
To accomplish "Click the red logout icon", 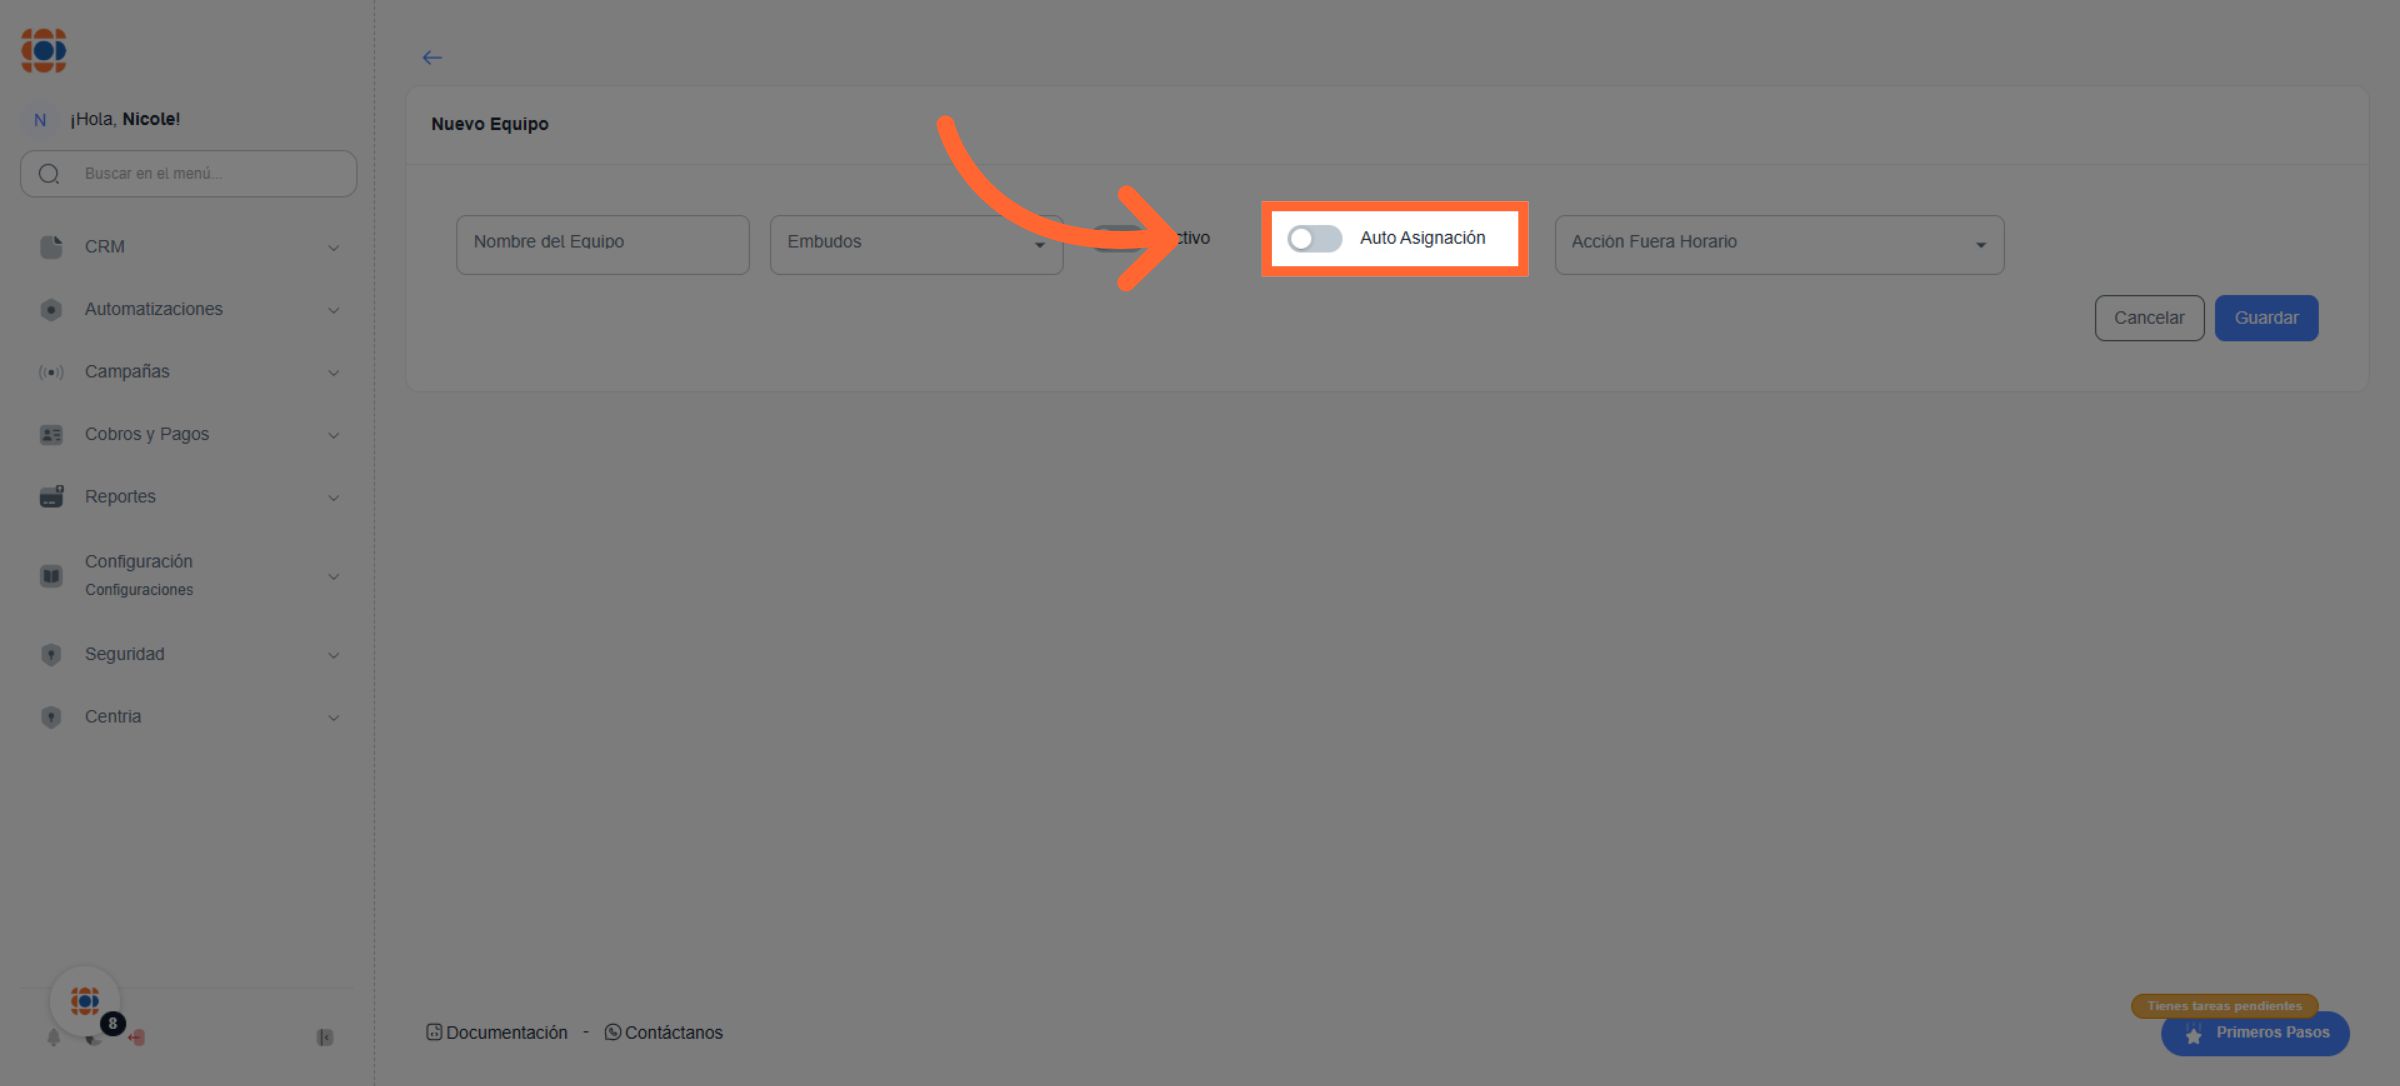I will point(137,1038).
